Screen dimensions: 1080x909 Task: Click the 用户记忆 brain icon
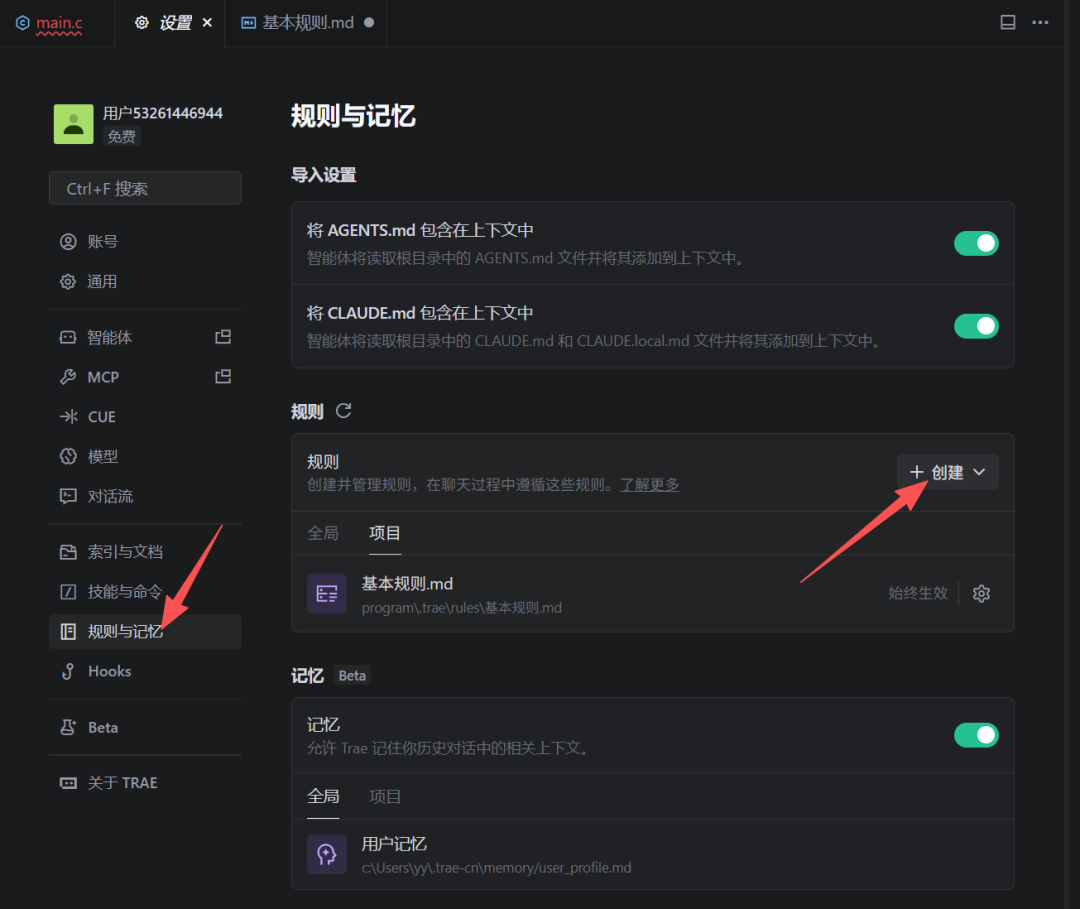pyautogui.click(x=326, y=855)
